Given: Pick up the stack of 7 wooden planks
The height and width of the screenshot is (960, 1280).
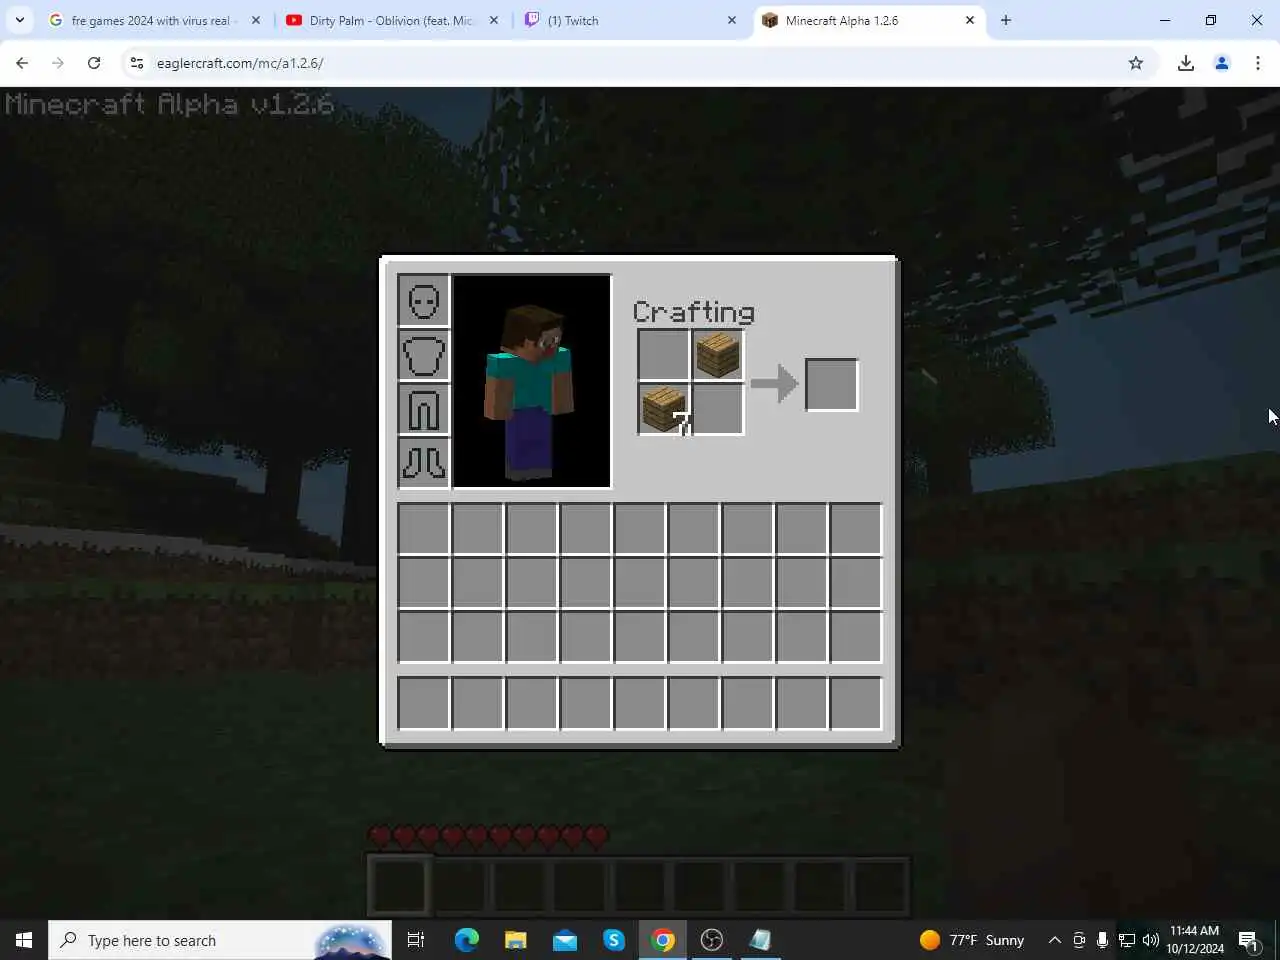Looking at the screenshot, I should coord(664,409).
